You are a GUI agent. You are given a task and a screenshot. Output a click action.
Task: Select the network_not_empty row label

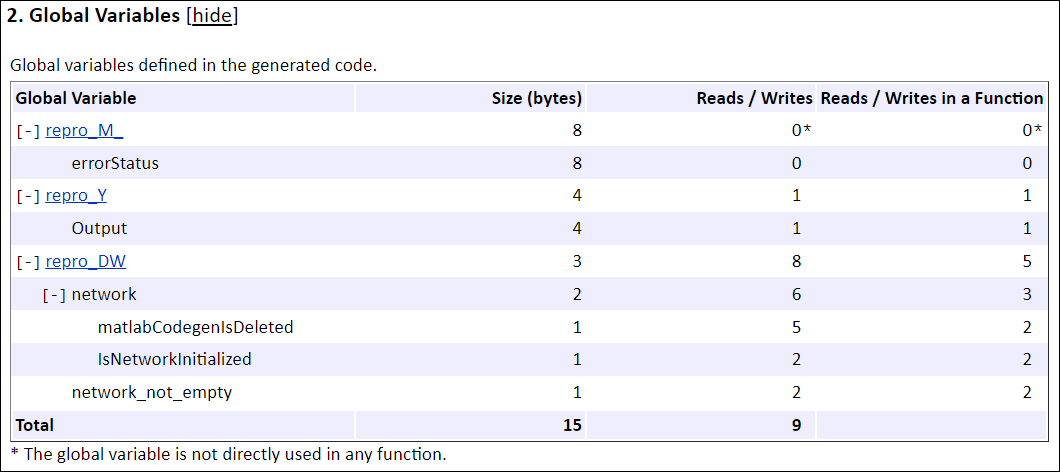click(151, 392)
